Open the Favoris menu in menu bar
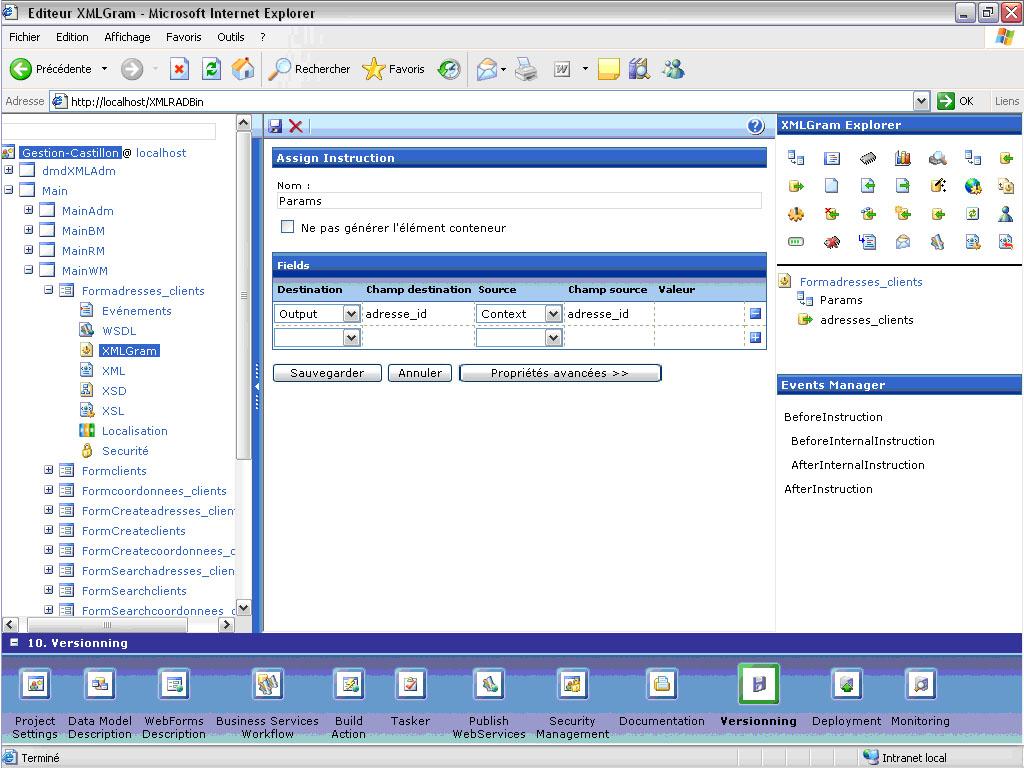 click(x=183, y=37)
